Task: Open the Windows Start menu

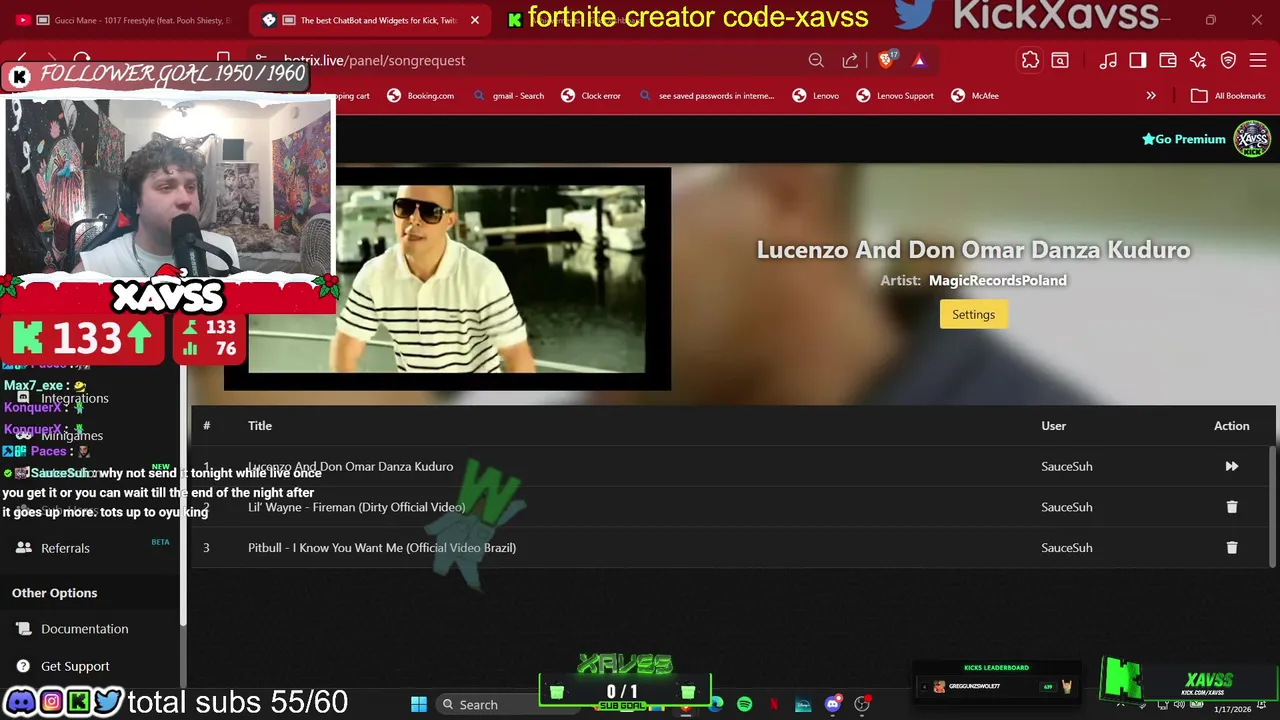Action: point(419,705)
